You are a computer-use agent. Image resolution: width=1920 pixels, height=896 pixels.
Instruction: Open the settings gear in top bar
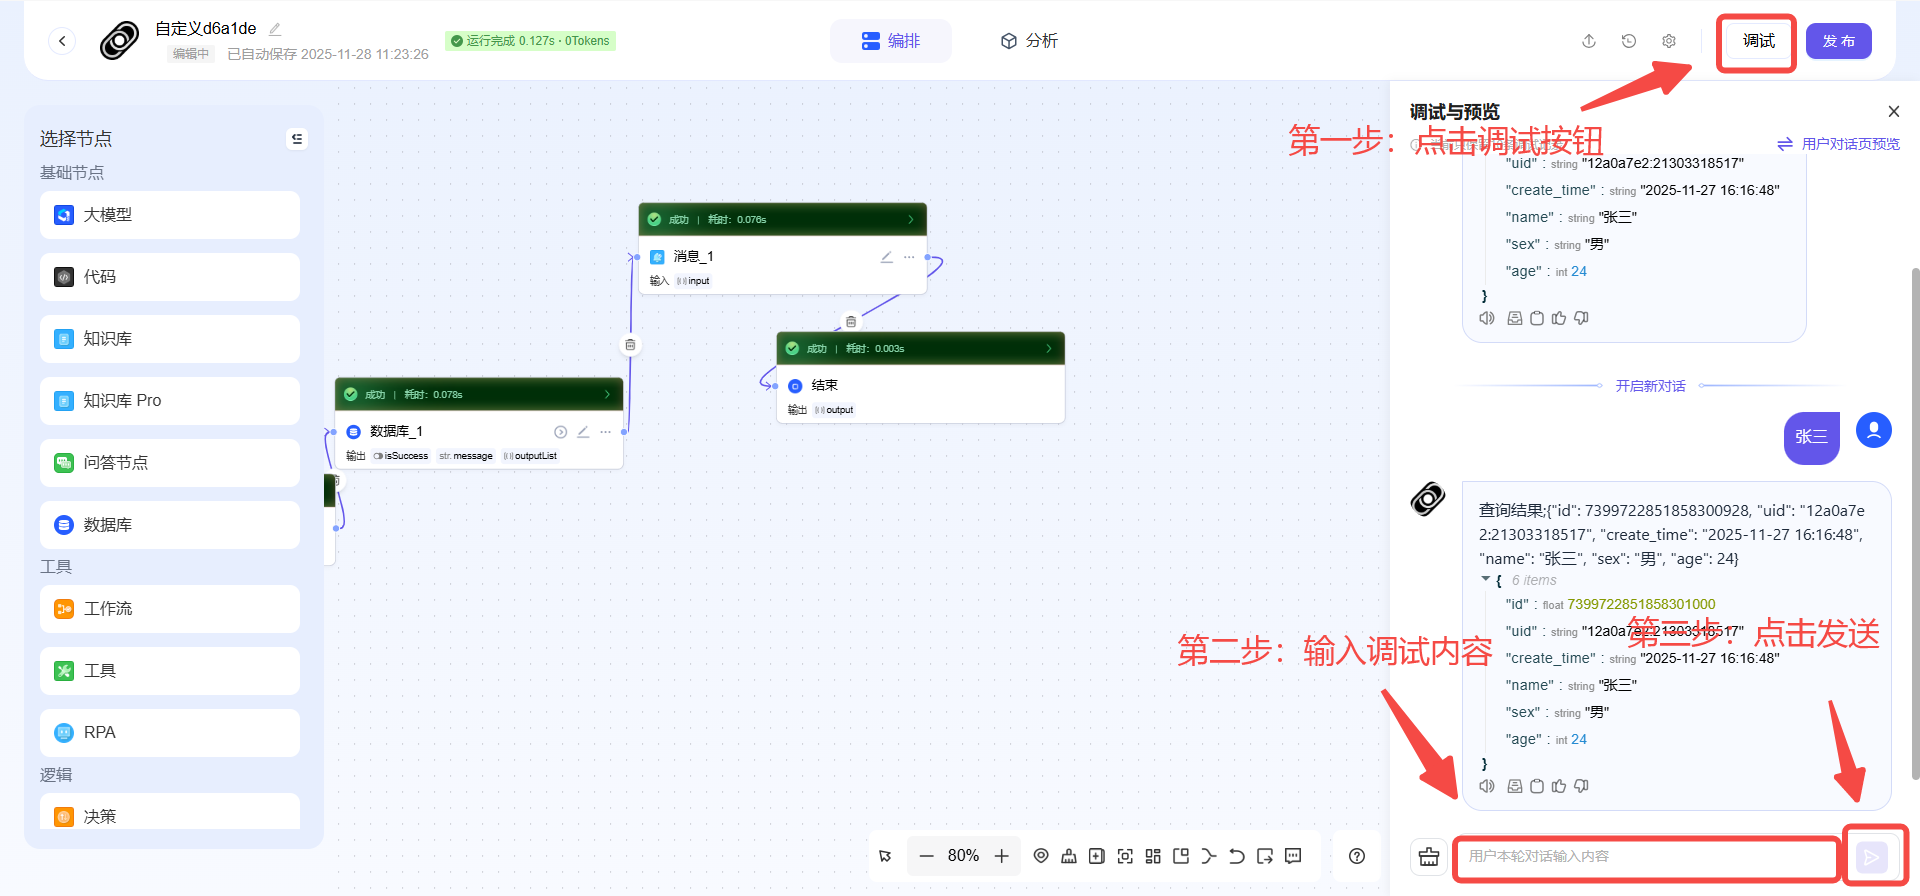[x=1669, y=41]
